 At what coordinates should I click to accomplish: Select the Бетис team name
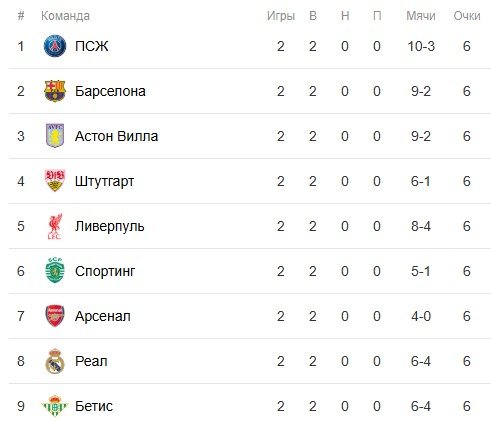click(x=94, y=406)
